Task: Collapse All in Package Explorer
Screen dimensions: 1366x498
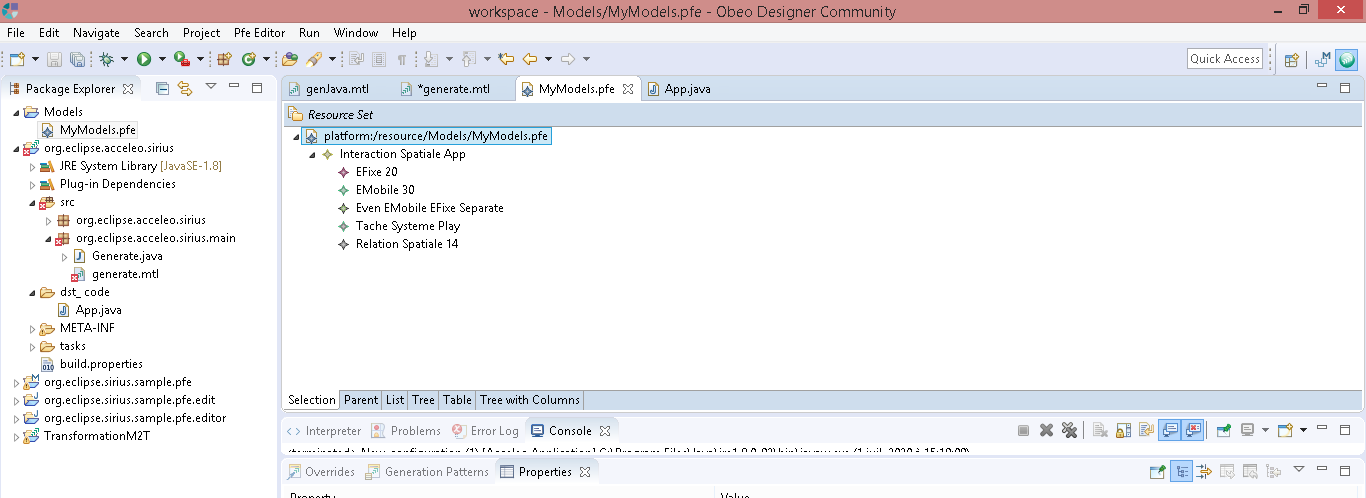Action: coord(163,88)
